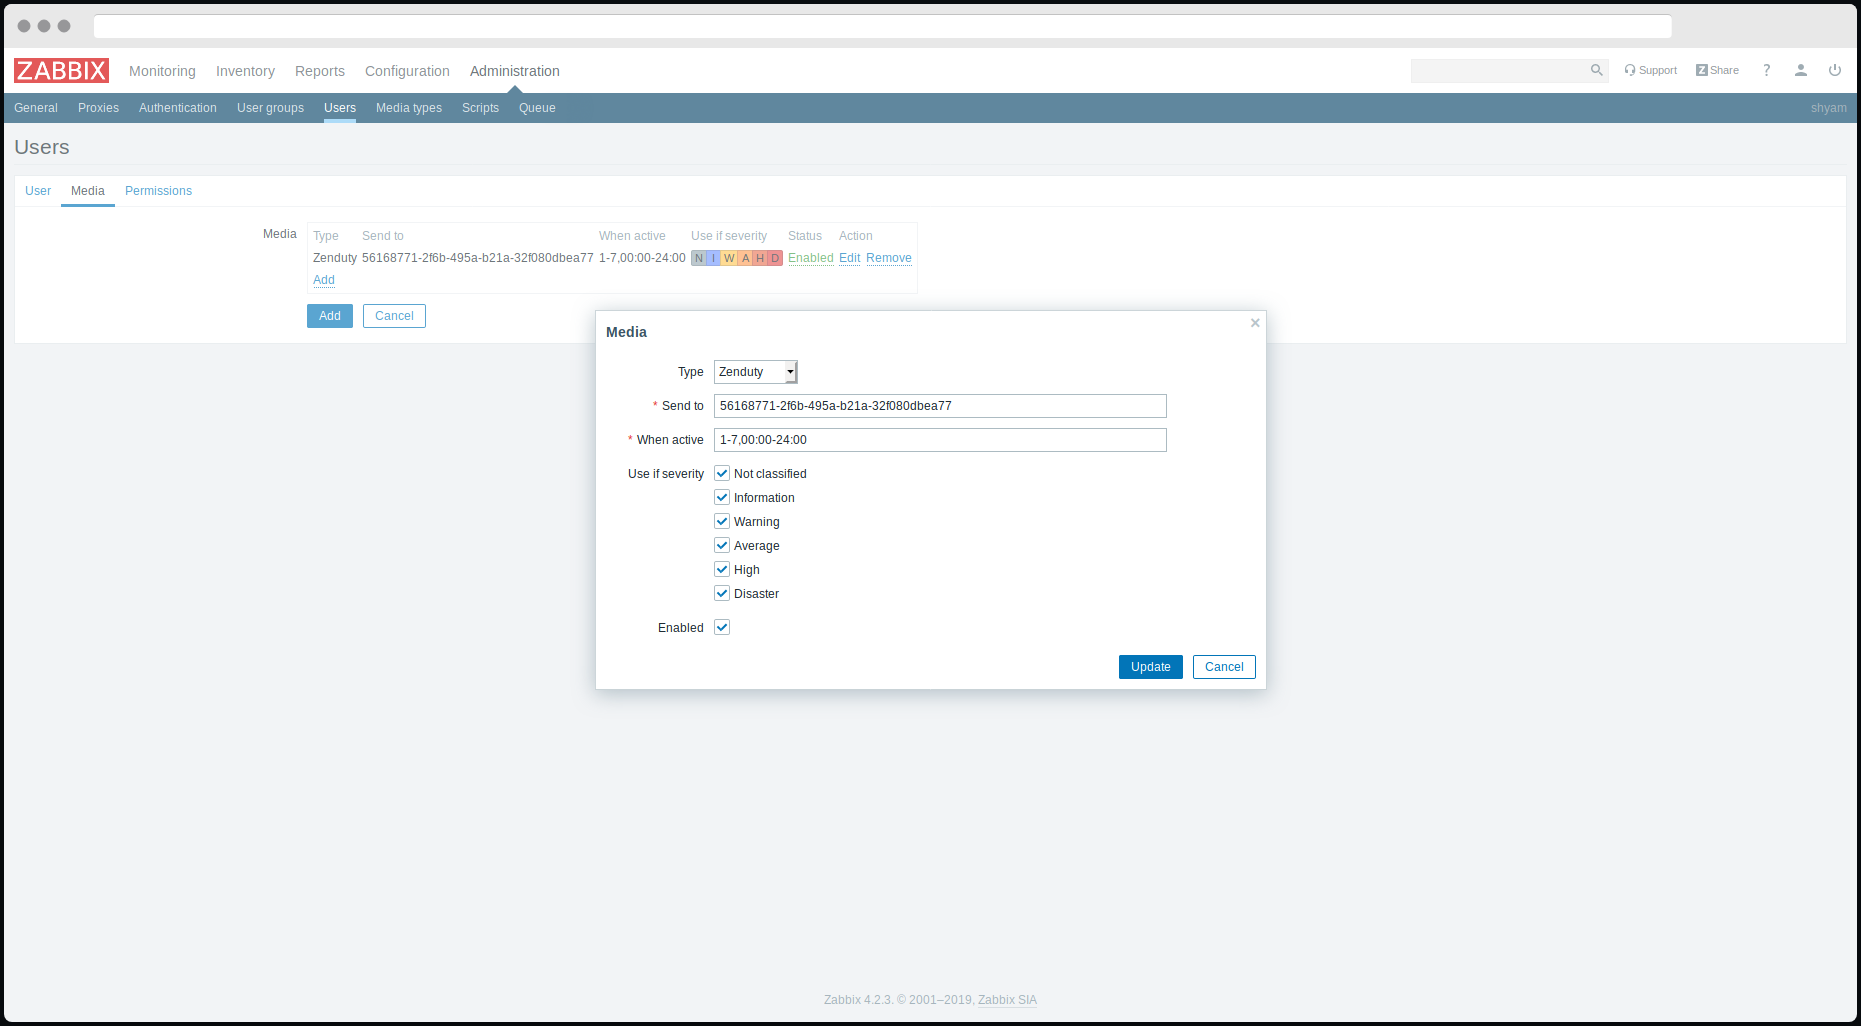Open the Inventory menu
The image size is (1861, 1026).
pyautogui.click(x=245, y=71)
